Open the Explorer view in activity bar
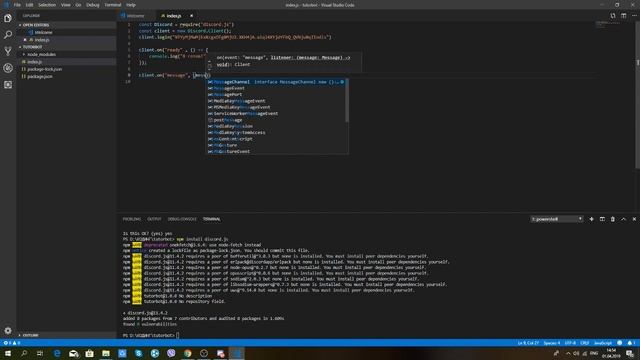The image size is (640, 360). (8, 18)
